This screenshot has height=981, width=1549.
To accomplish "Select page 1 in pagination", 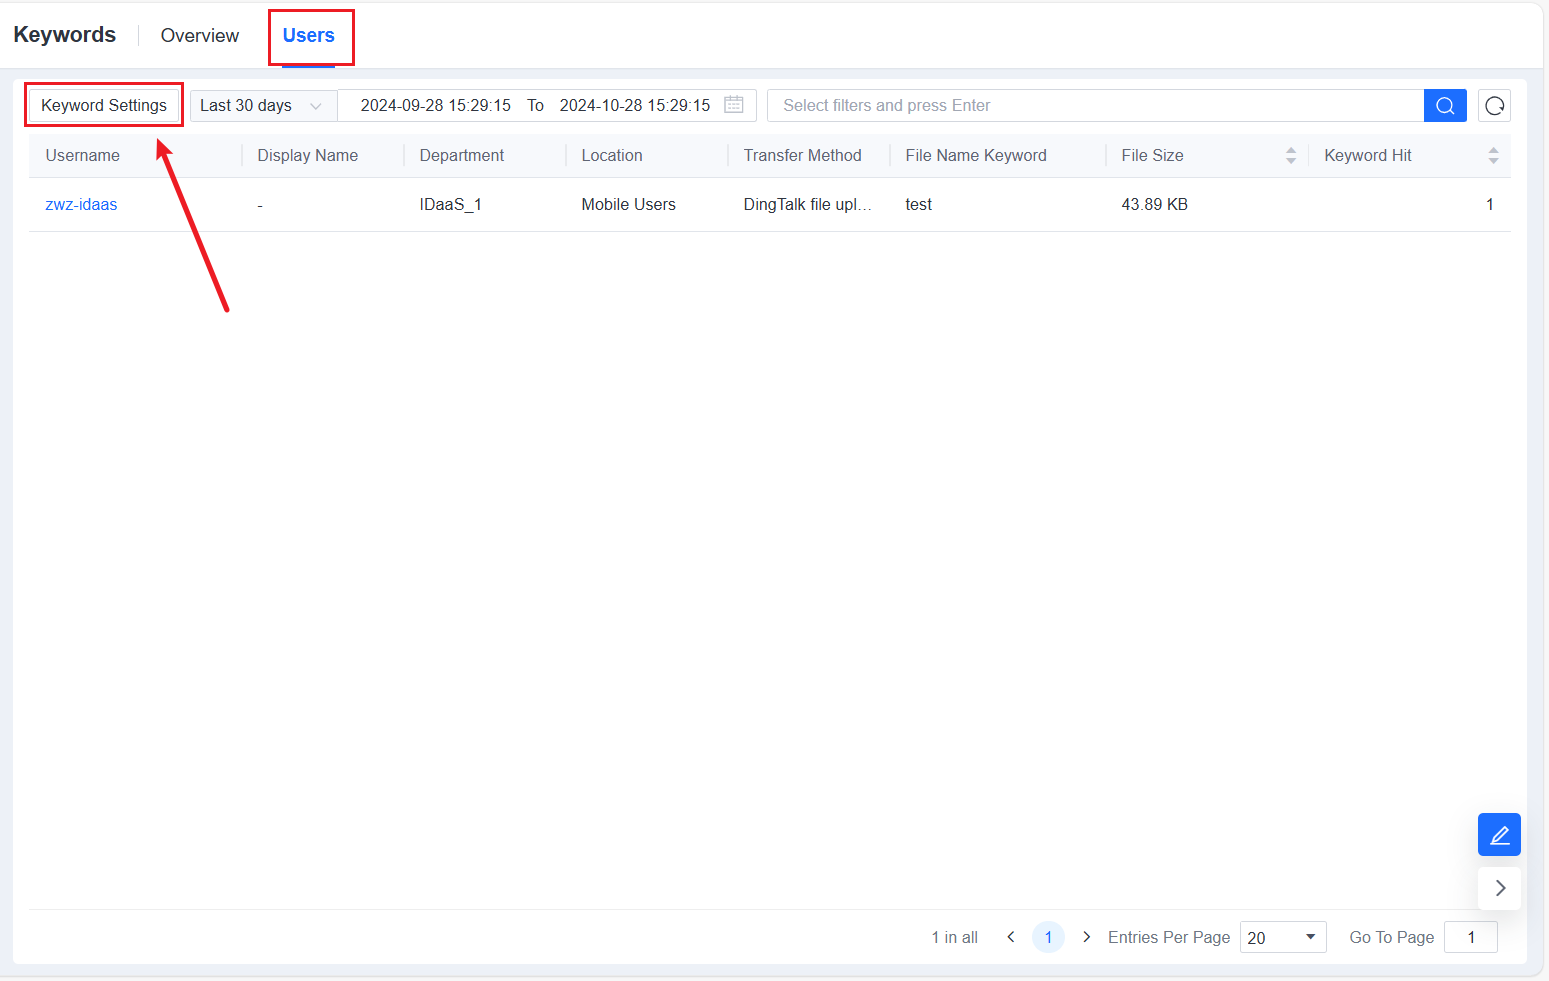I will click(x=1048, y=937).
